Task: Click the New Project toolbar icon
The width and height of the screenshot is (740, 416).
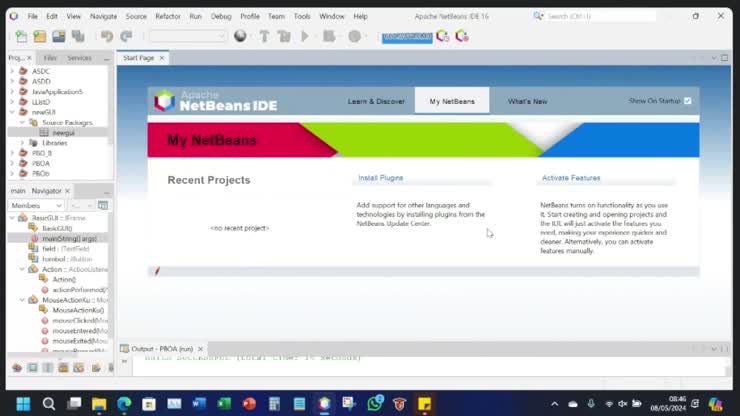Action: tap(39, 36)
